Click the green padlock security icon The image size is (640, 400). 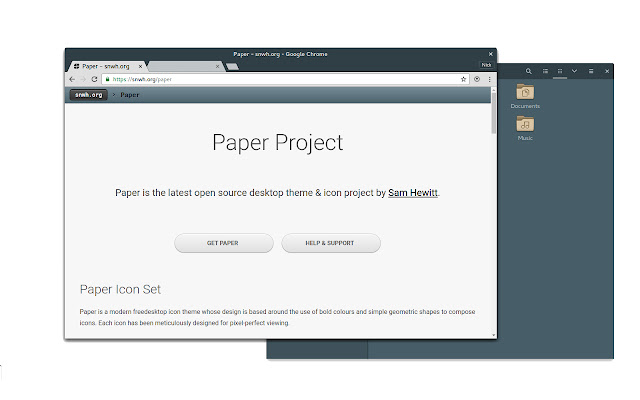tap(108, 79)
